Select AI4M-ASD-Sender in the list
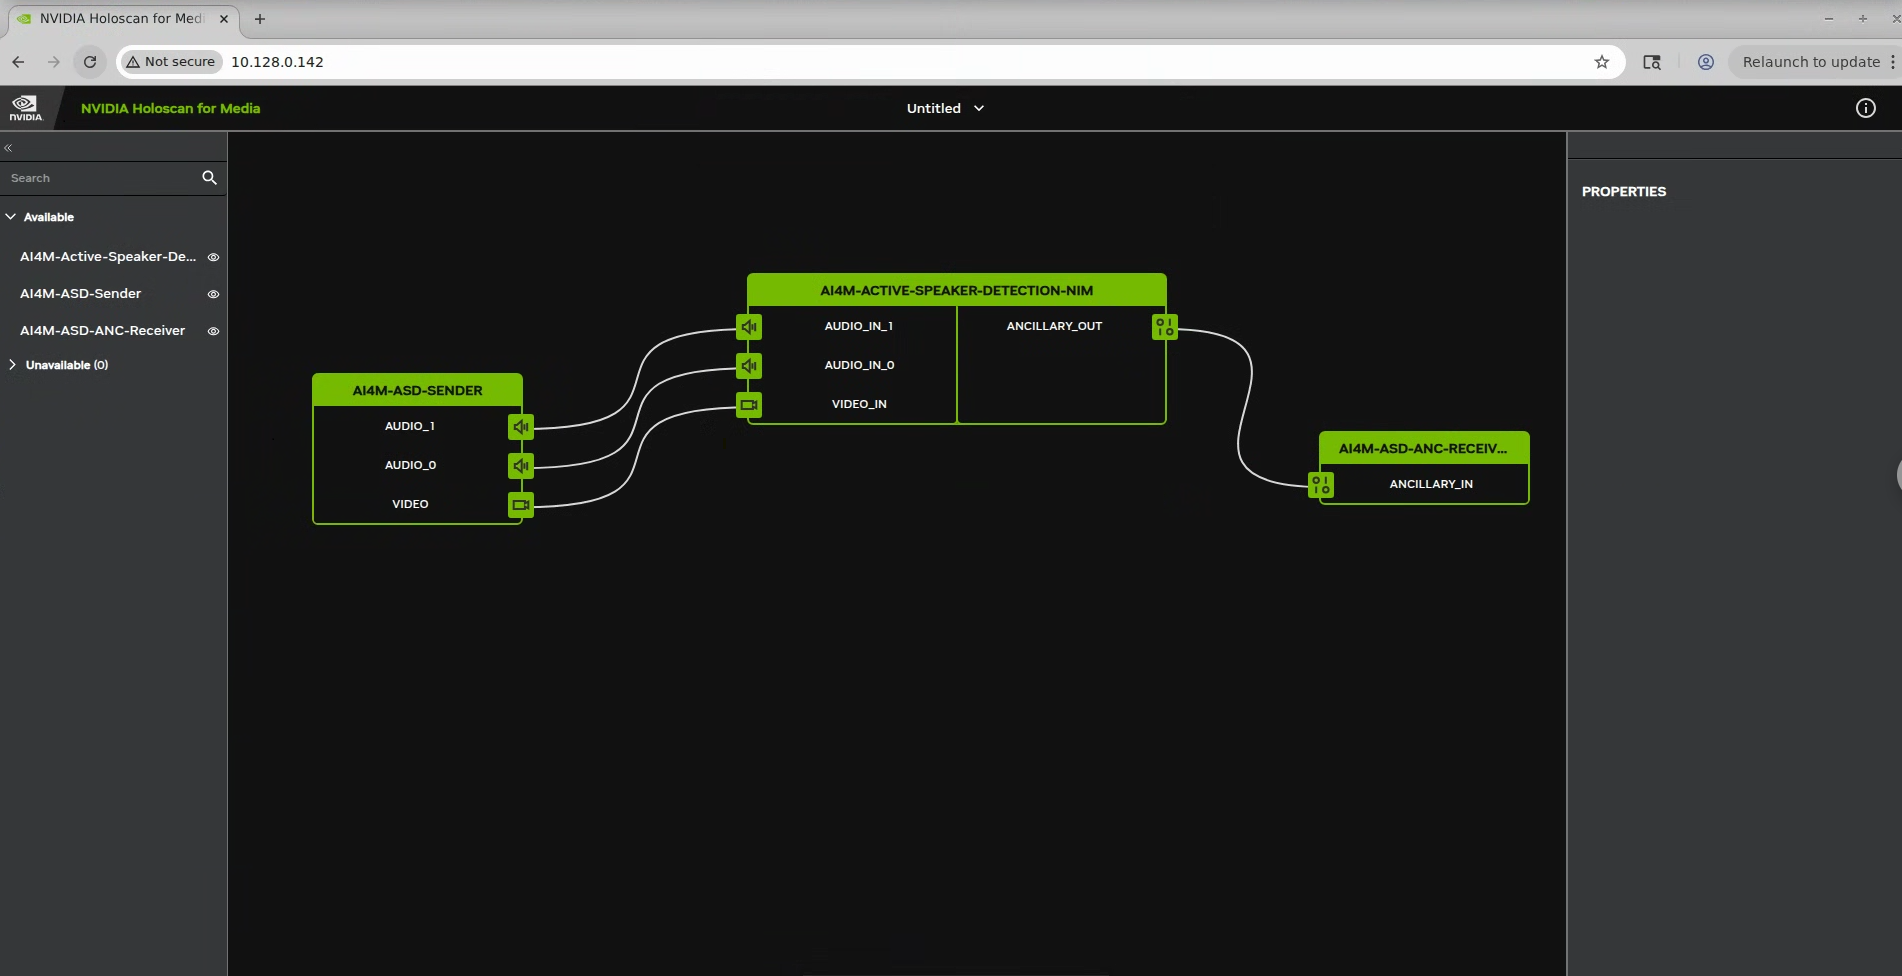The height and width of the screenshot is (976, 1902). coord(81,294)
